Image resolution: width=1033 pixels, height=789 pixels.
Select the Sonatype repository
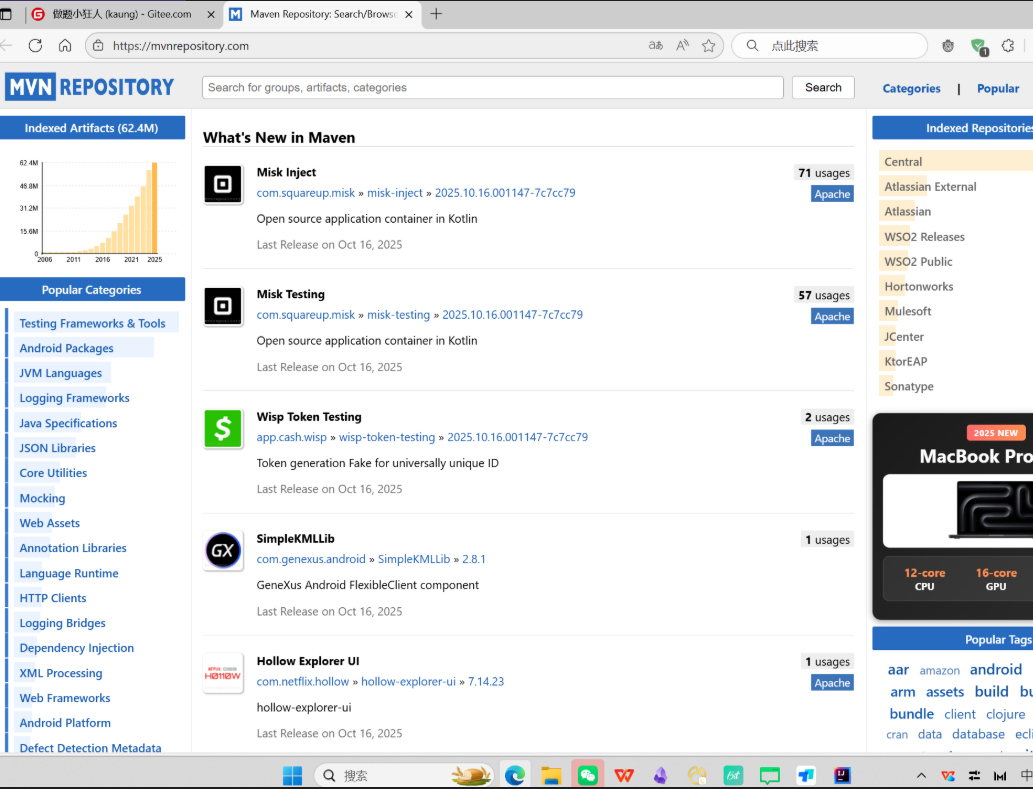point(908,387)
